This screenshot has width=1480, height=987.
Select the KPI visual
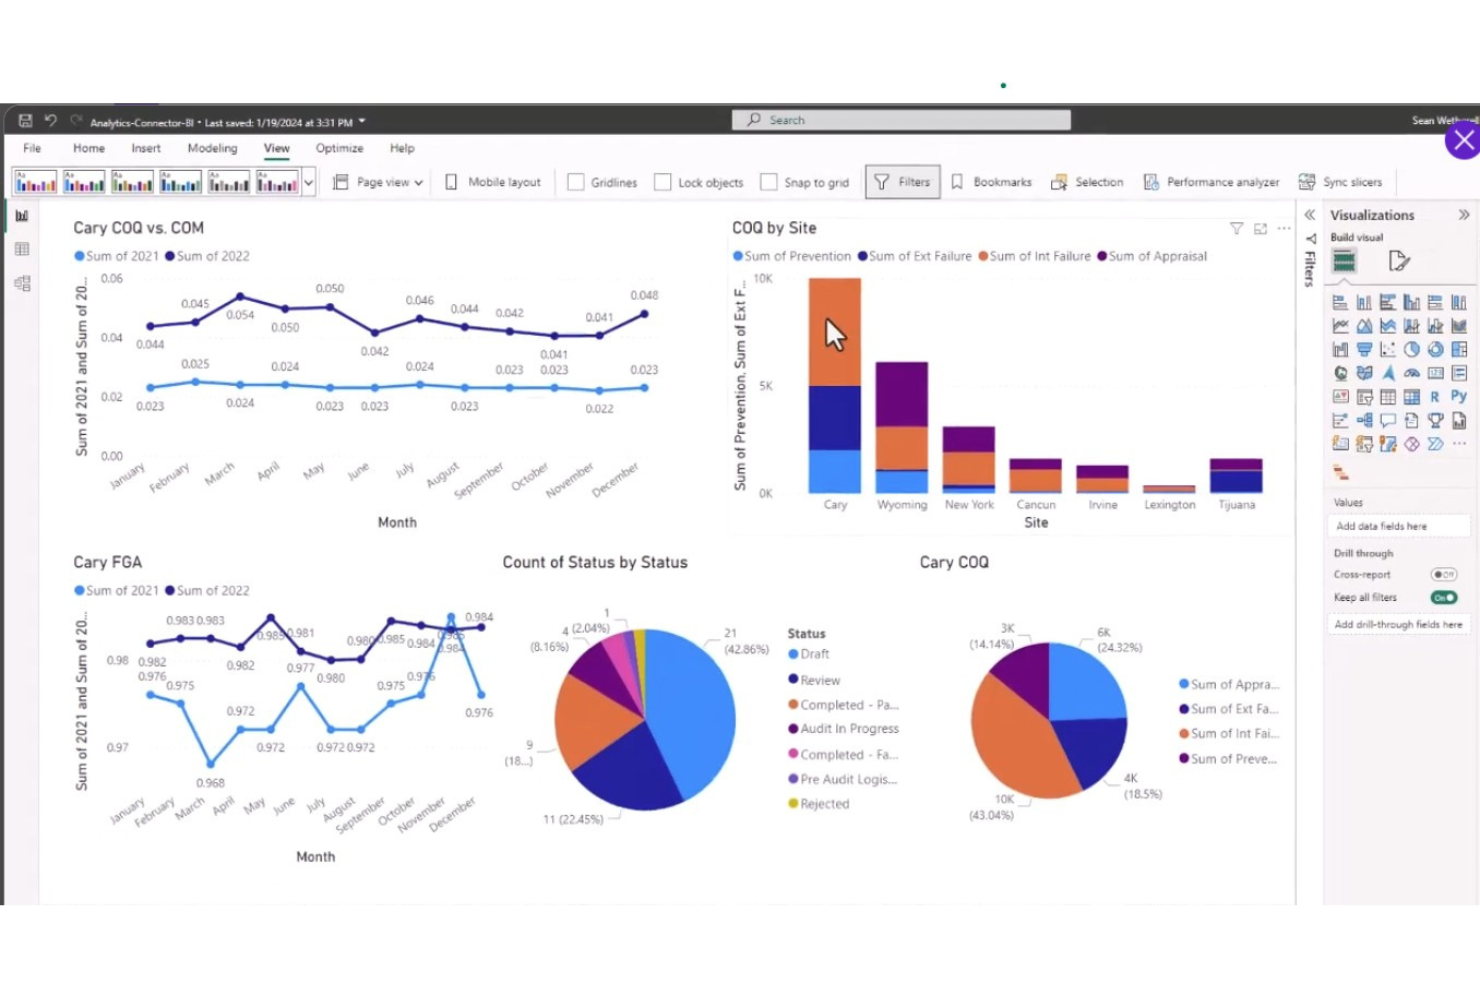pos(1341,397)
